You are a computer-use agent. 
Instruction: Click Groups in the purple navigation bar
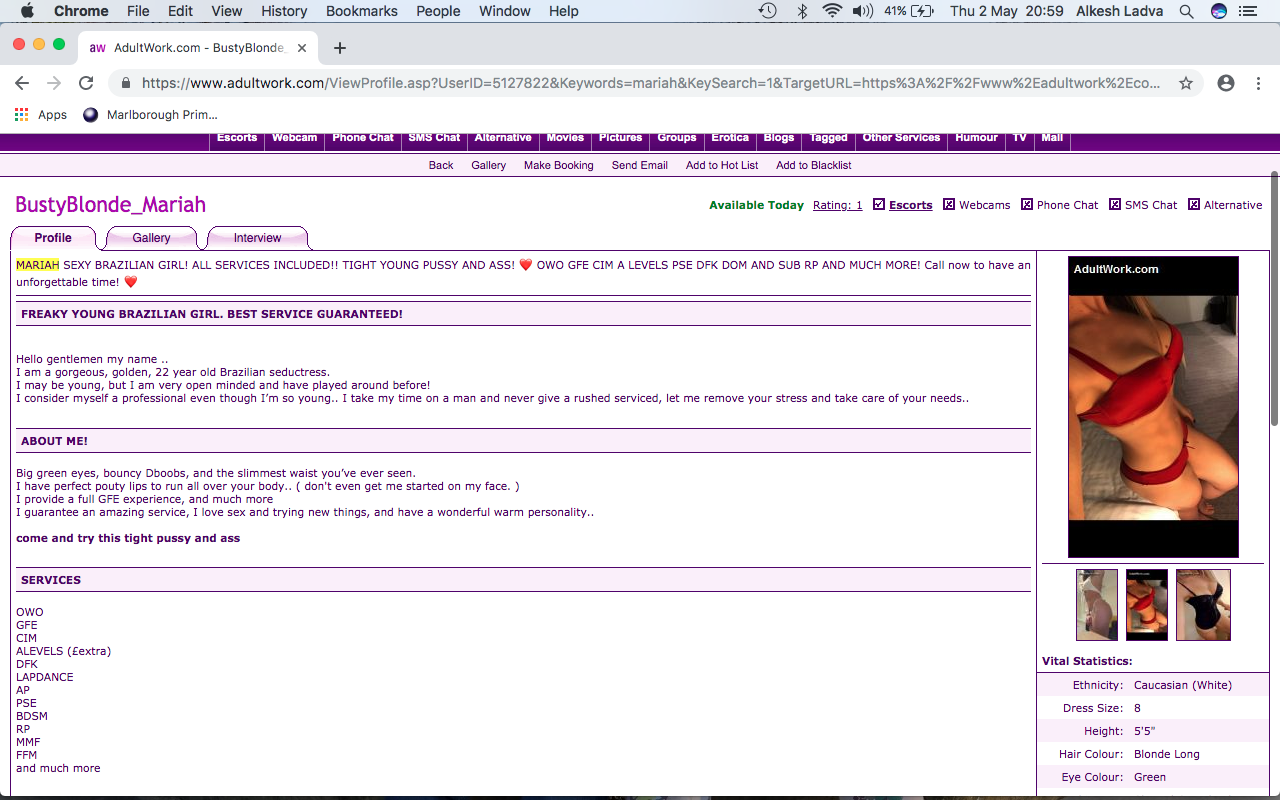coord(677,138)
